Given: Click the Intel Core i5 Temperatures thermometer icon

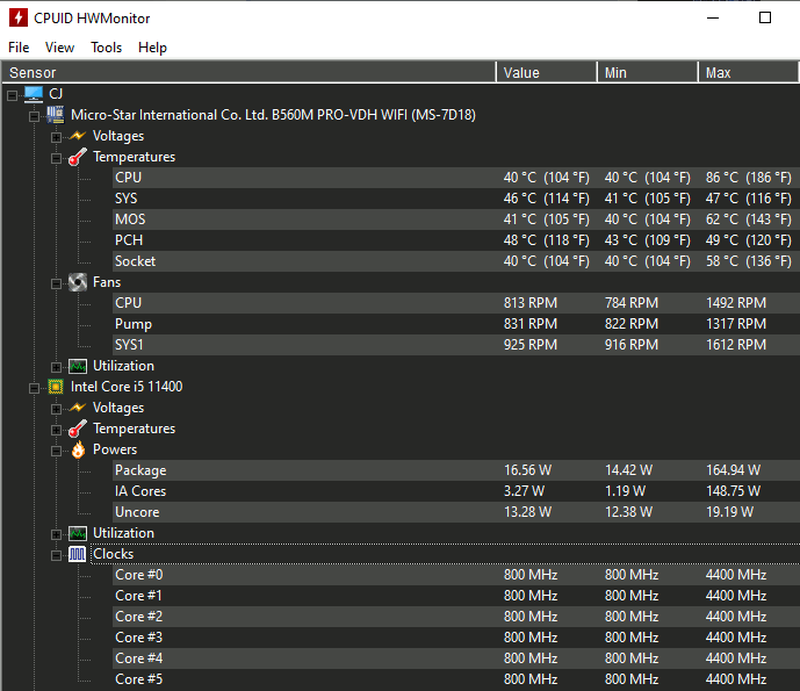Looking at the screenshot, I should pyautogui.click(x=78, y=429).
